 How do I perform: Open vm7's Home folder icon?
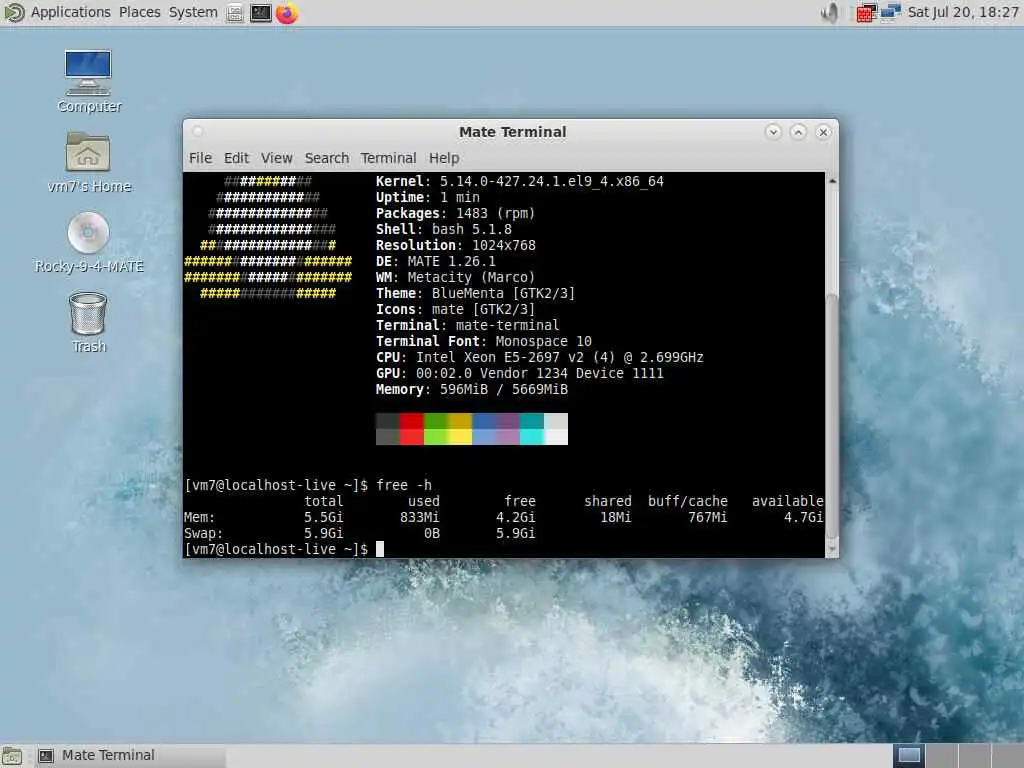coord(88,161)
